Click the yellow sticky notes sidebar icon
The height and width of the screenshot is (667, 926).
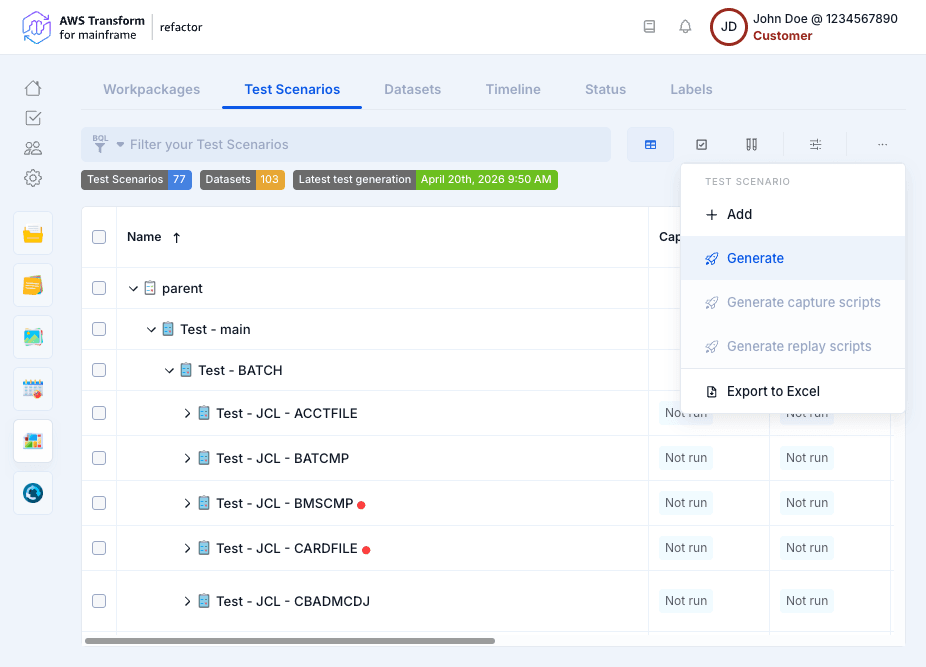tap(33, 285)
